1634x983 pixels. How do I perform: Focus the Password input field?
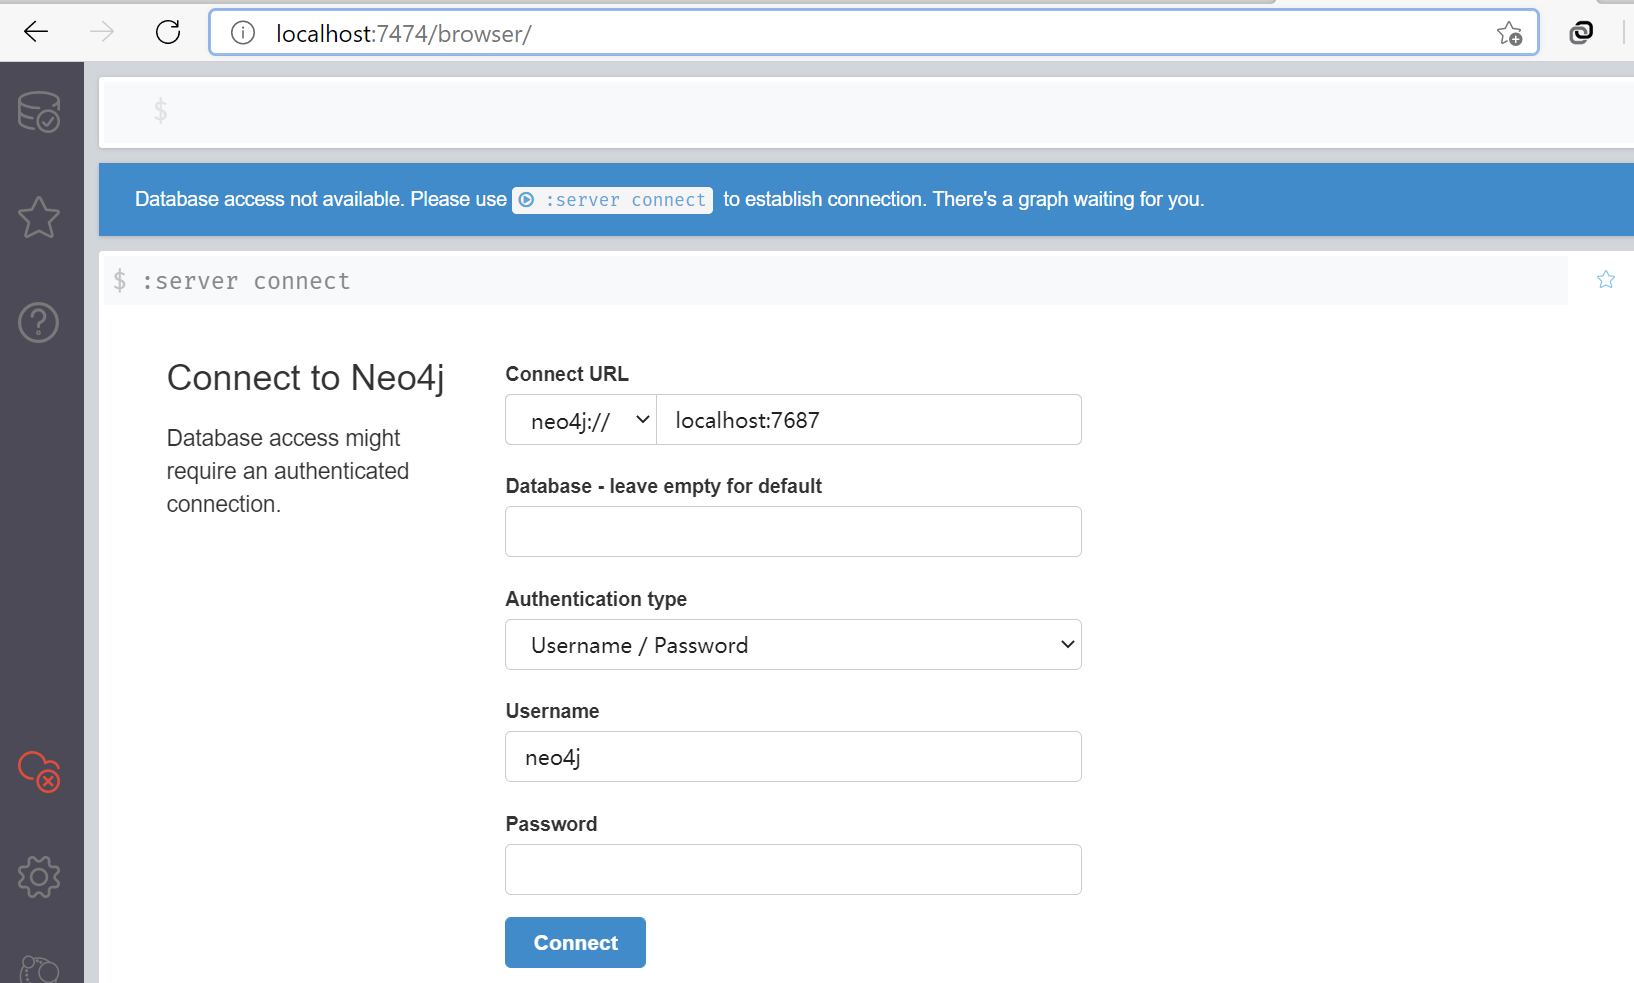tap(793, 870)
